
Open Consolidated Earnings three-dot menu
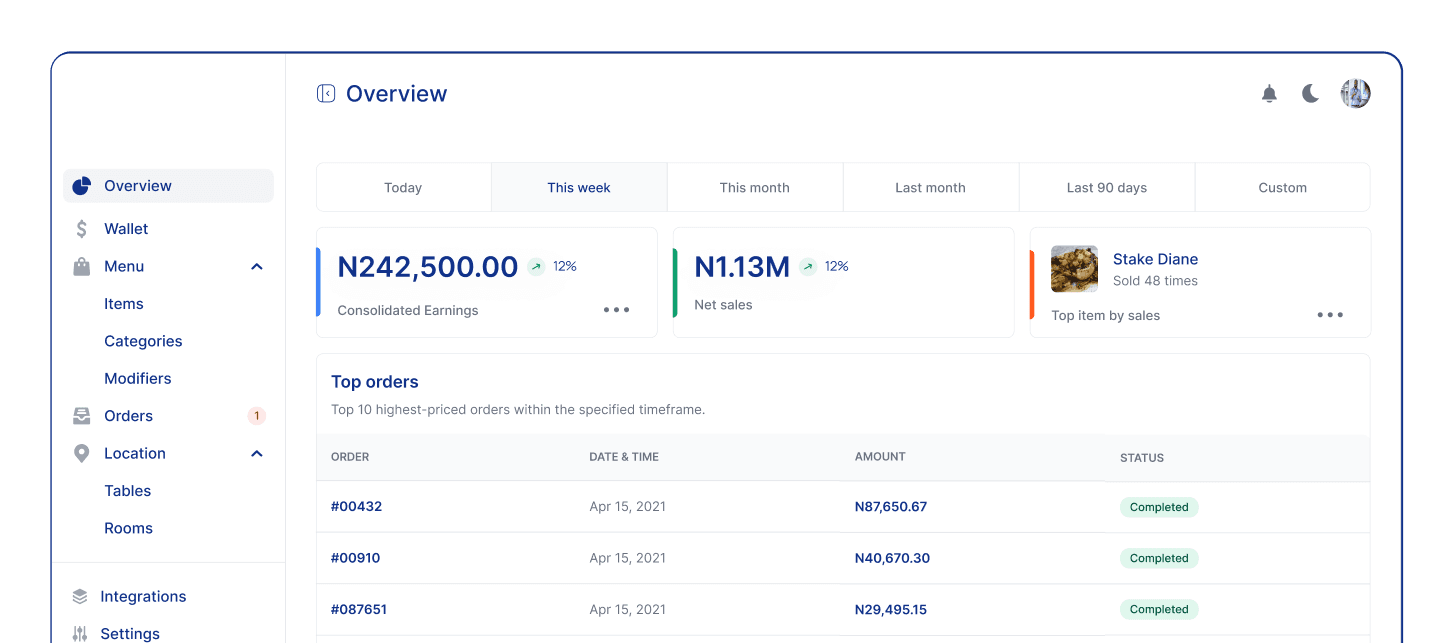point(616,310)
